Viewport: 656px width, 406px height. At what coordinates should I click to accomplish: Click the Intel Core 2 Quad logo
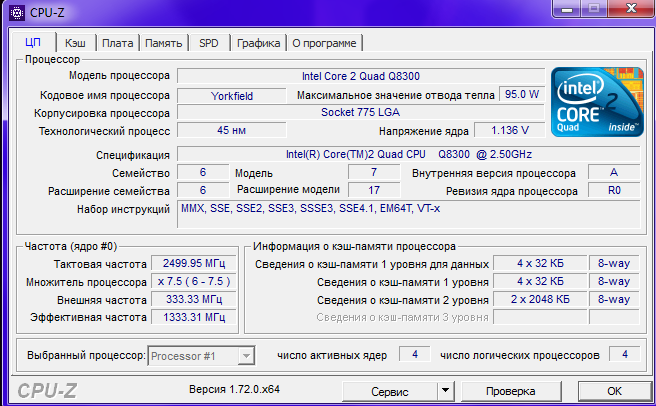(597, 102)
